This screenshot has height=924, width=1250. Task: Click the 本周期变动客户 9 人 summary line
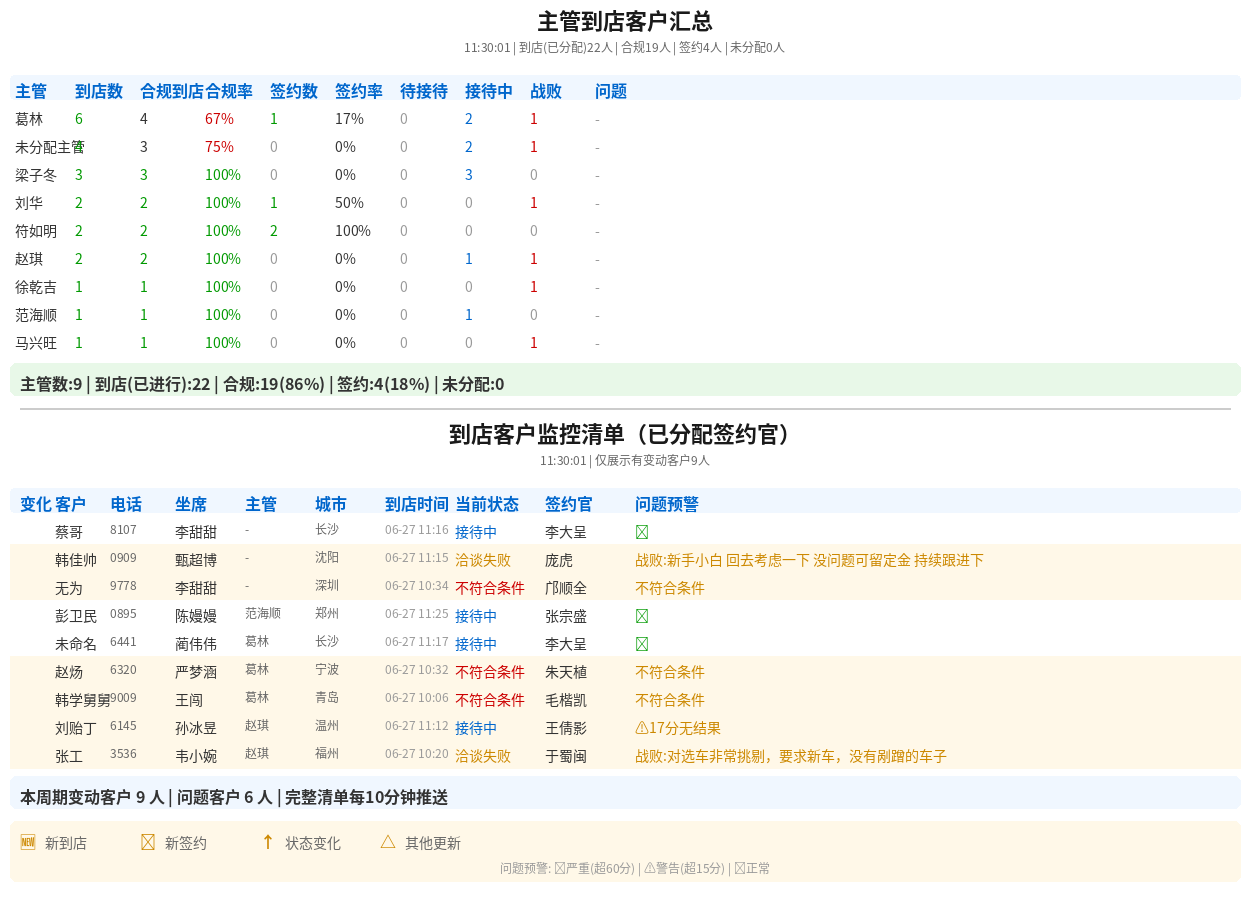234,797
